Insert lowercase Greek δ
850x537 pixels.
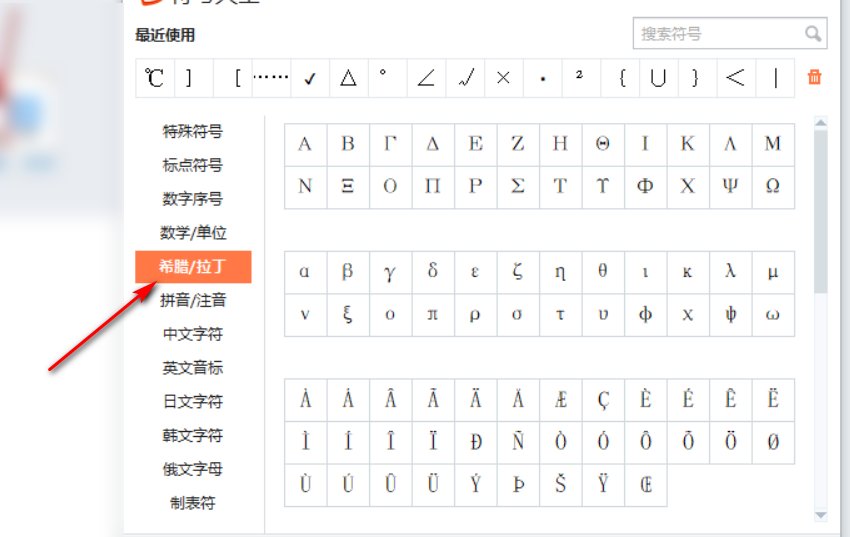(x=433, y=272)
